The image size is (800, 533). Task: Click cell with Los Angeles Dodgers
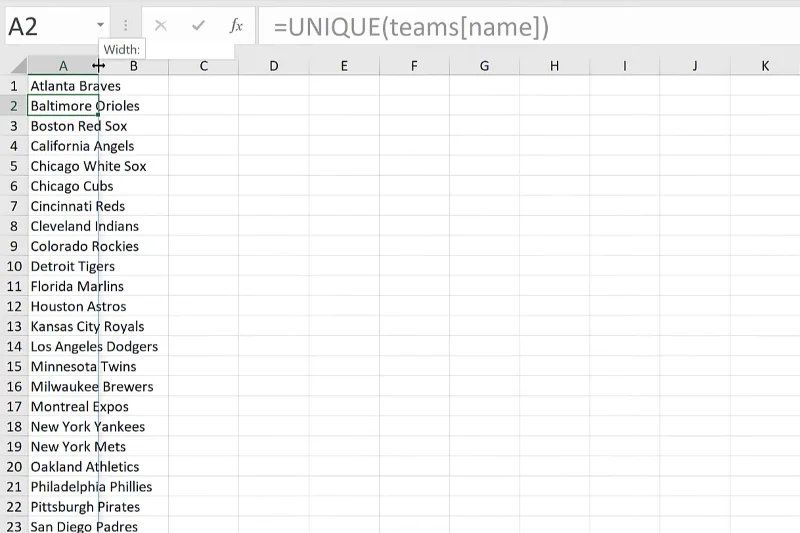point(63,346)
